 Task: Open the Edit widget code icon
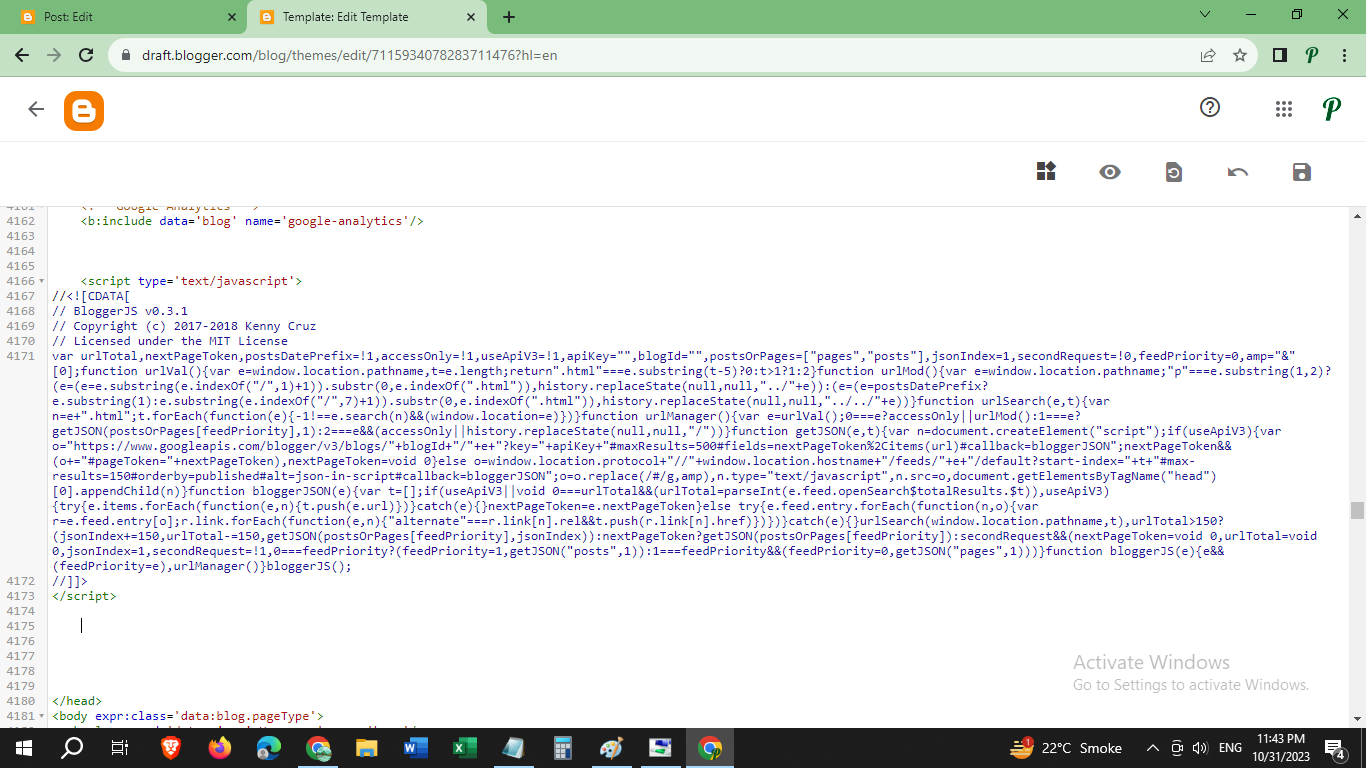[x=1046, y=172]
